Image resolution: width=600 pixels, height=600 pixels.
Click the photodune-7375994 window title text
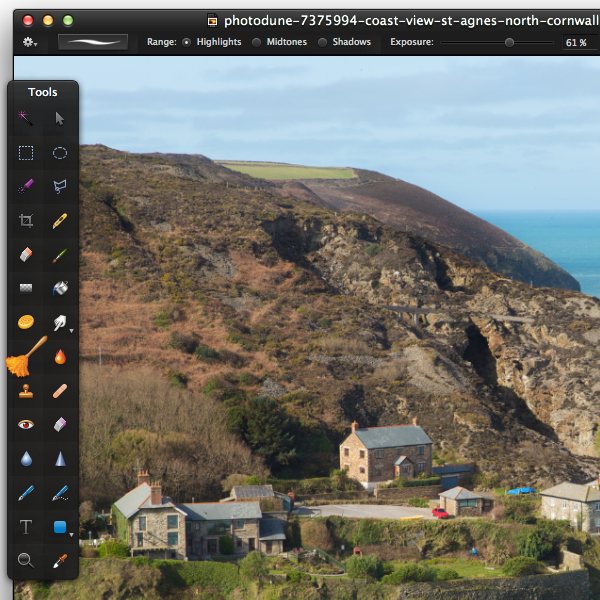(412, 21)
